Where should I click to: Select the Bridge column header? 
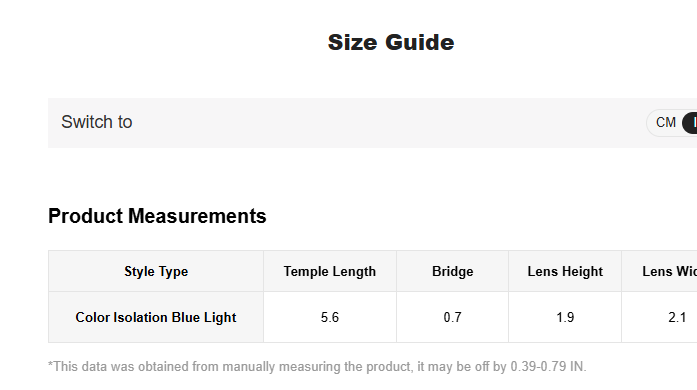(453, 271)
